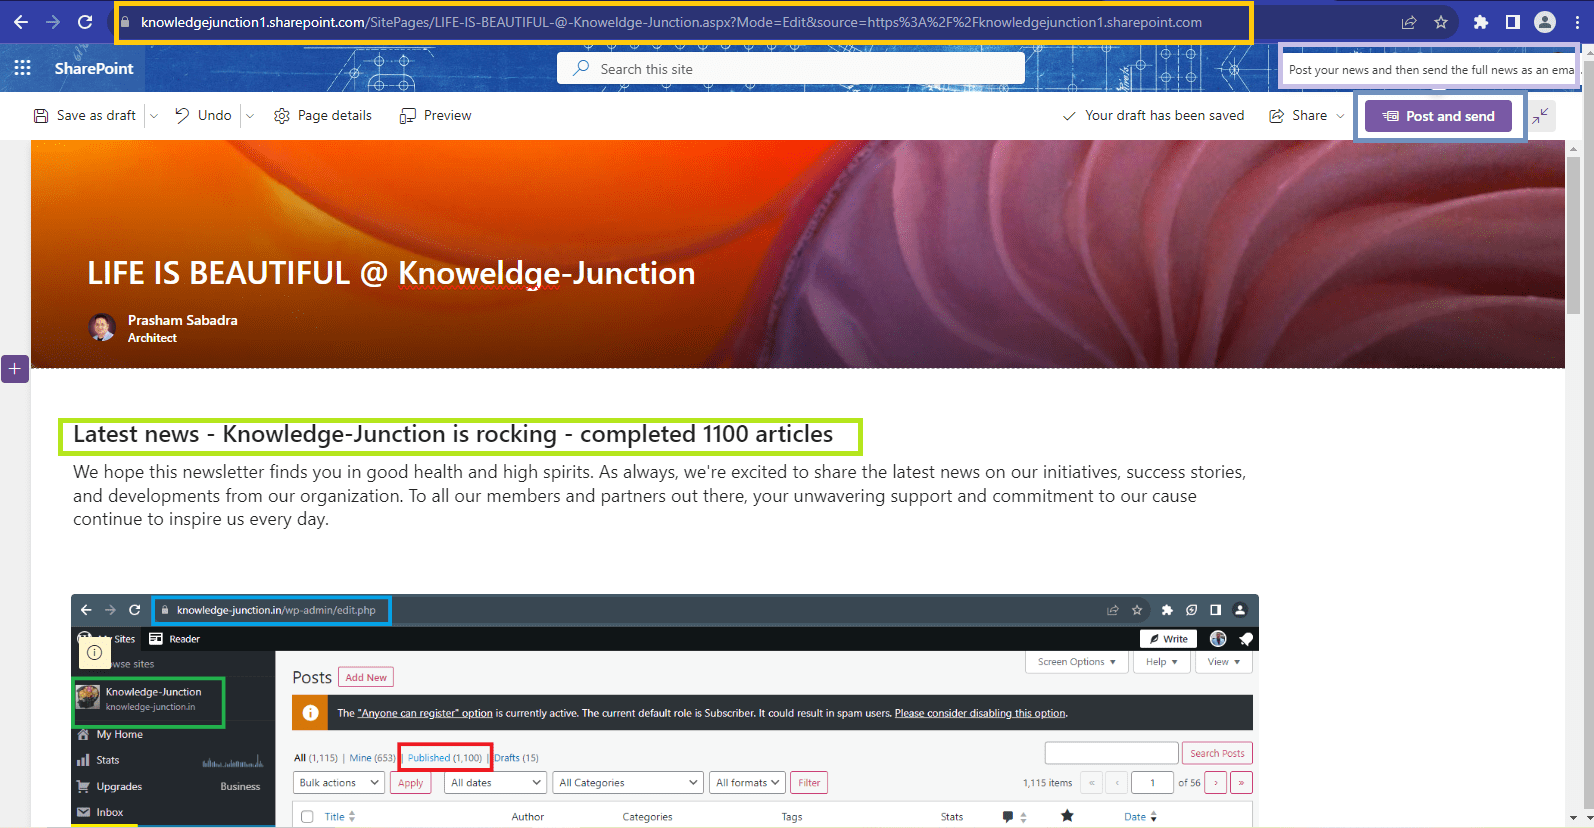
Task: Click the Undo curved arrow icon
Action: [x=182, y=116]
